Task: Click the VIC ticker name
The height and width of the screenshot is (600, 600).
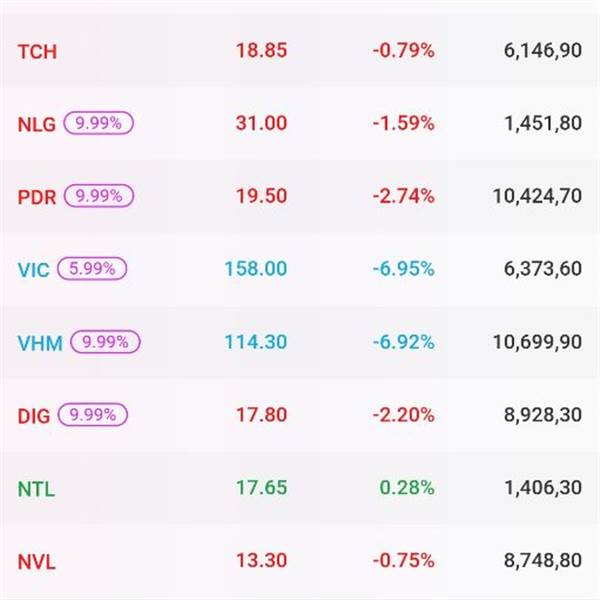Action: click(x=34, y=270)
